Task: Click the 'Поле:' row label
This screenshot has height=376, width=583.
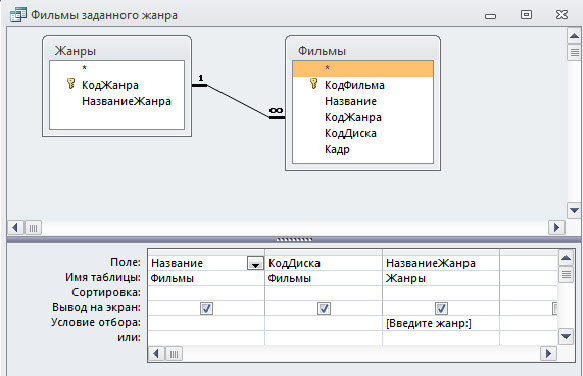Action: coord(126,263)
